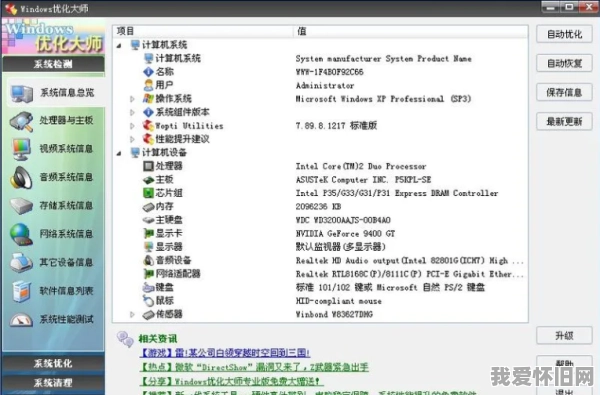
Task: Select the 7.89.8.1217 标准版 version value
Action: (x=336, y=126)
